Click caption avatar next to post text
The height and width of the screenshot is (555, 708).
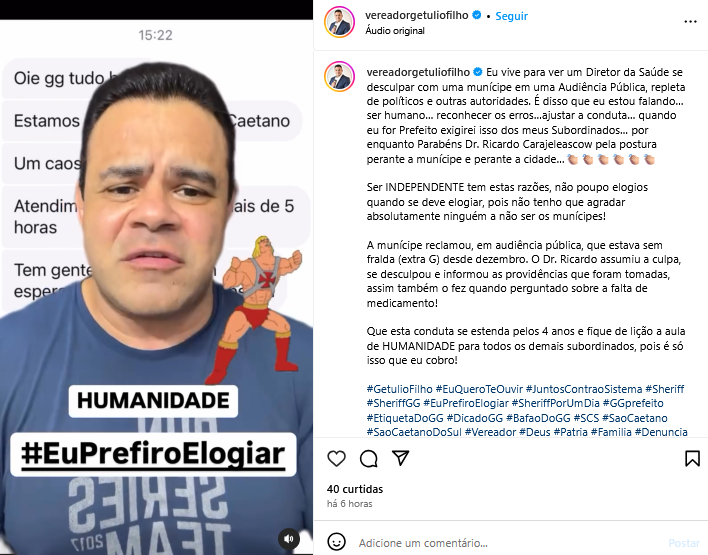click(x=339, y=76)
